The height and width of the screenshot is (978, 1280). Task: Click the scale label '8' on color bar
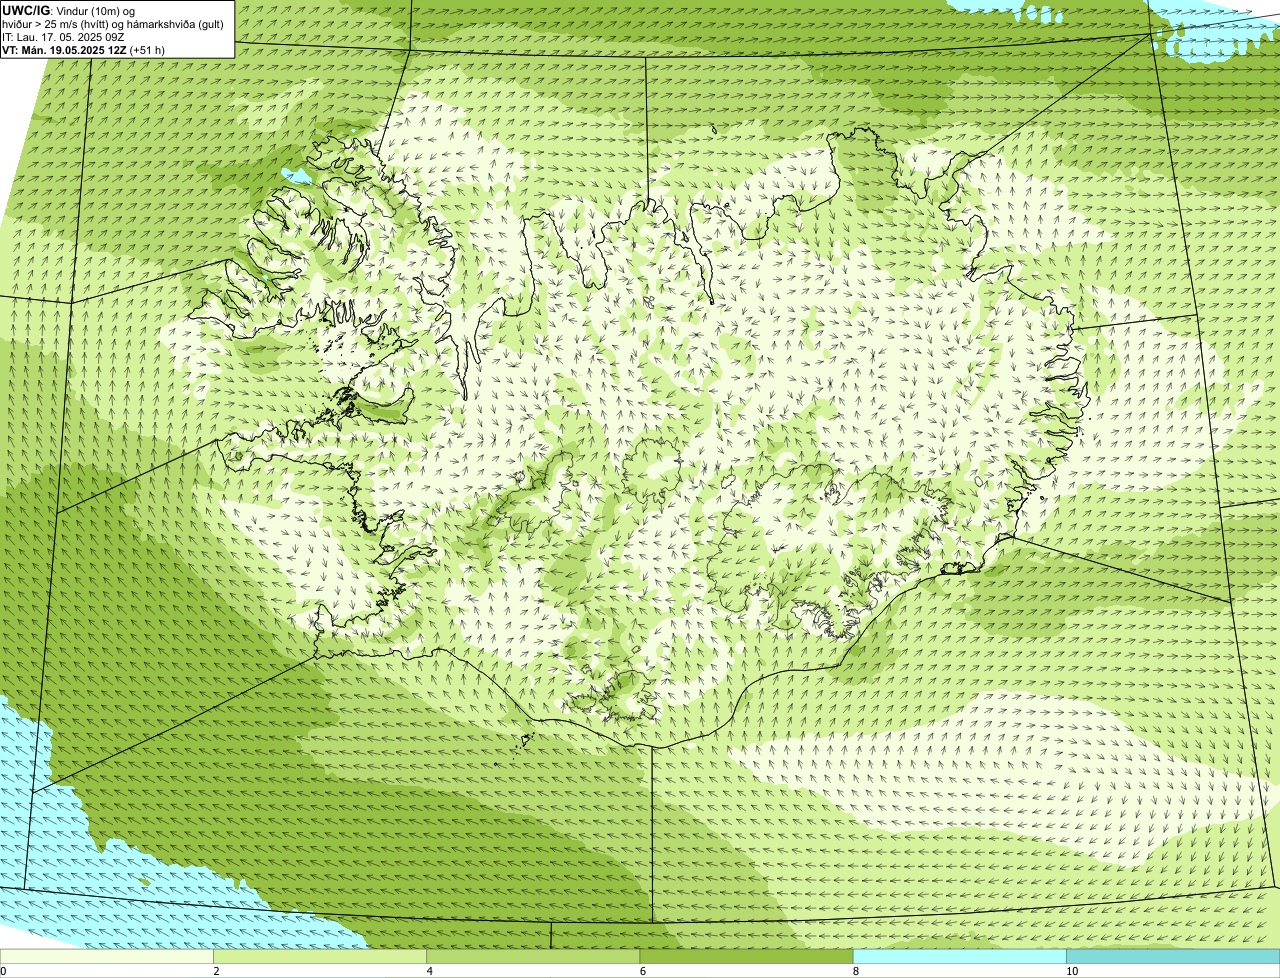[x=856, y=971]
